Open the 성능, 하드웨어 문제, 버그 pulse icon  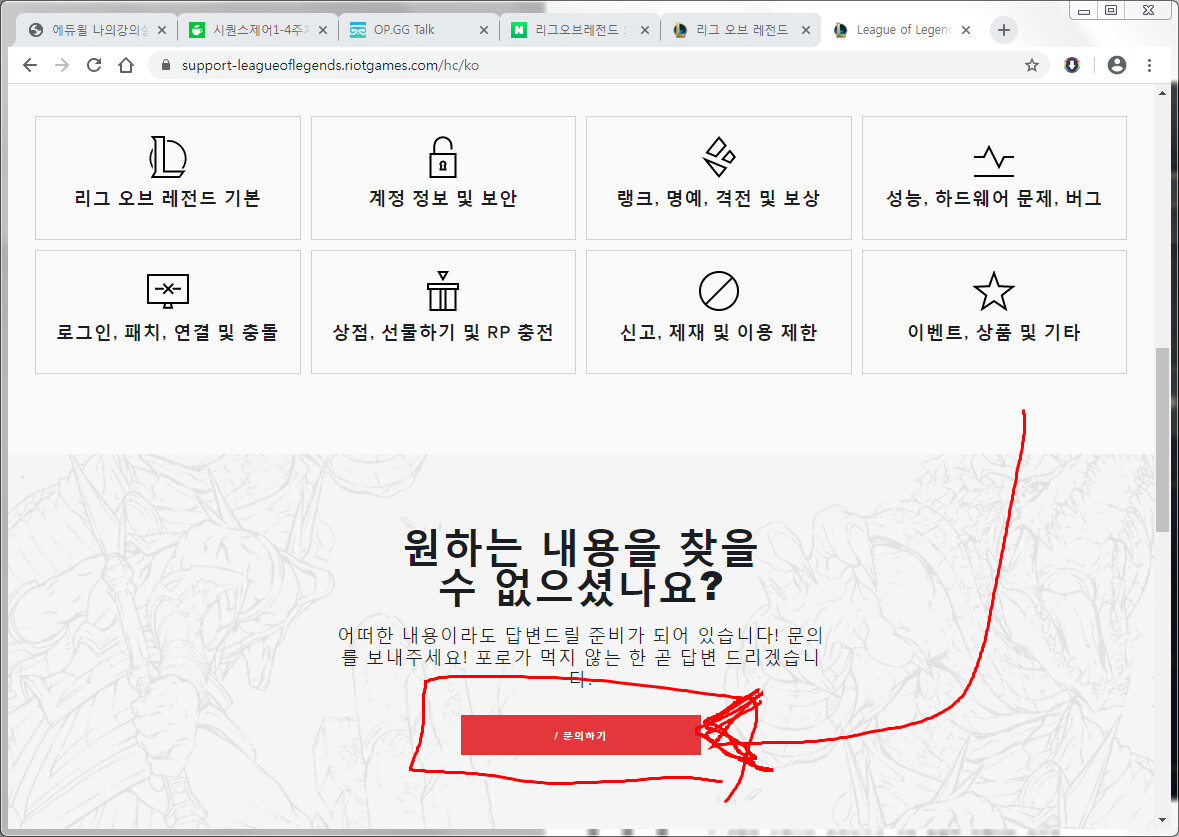(x=993, y=158)
